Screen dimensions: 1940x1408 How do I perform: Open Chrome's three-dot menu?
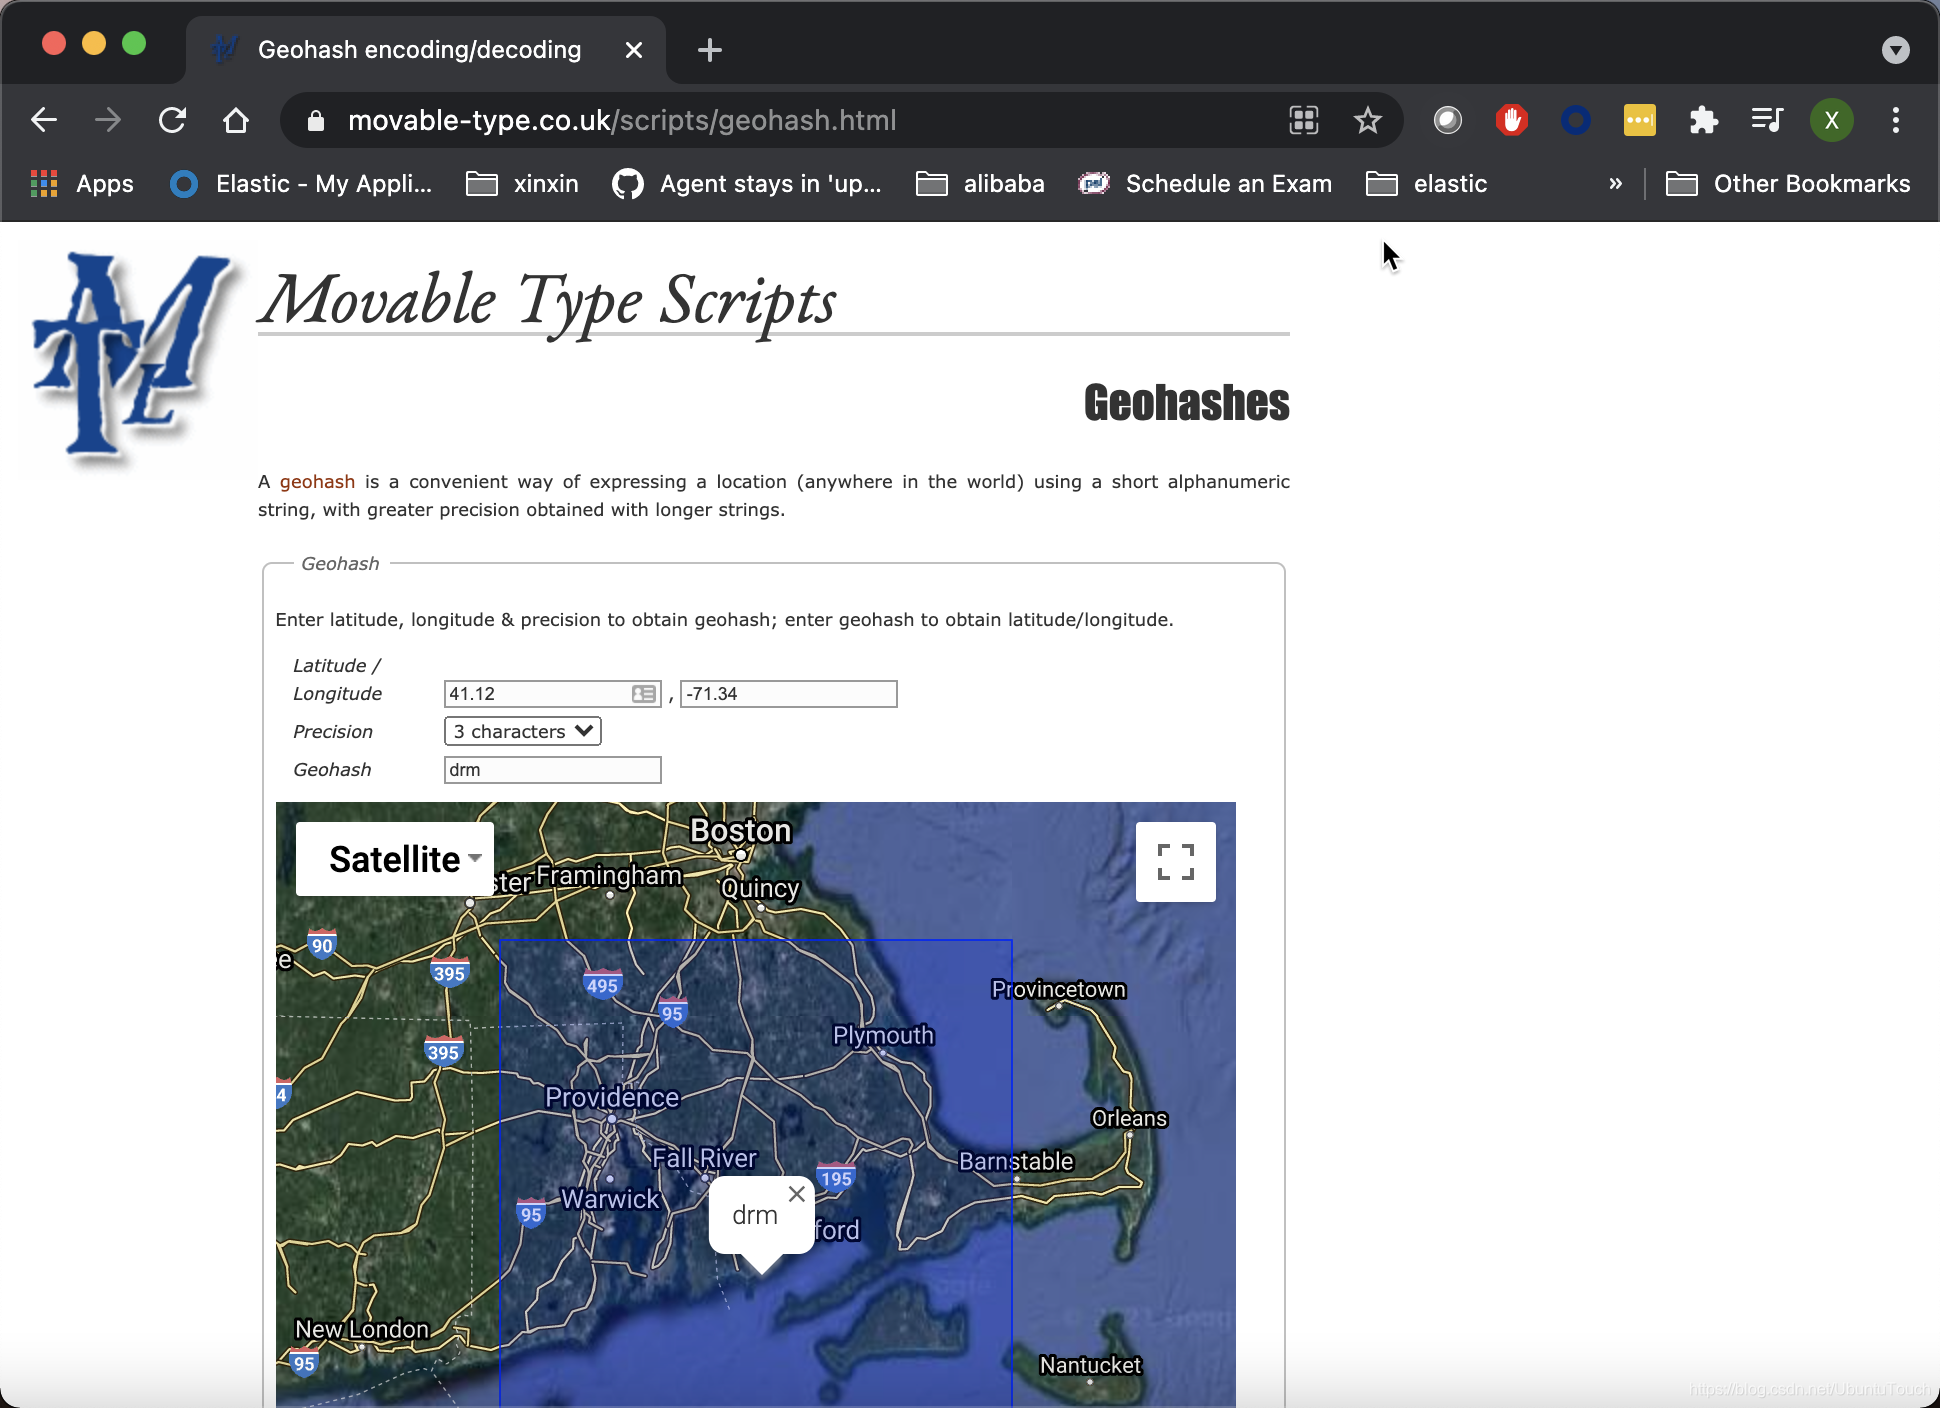pyautogui.click(x=1895, y=121)
